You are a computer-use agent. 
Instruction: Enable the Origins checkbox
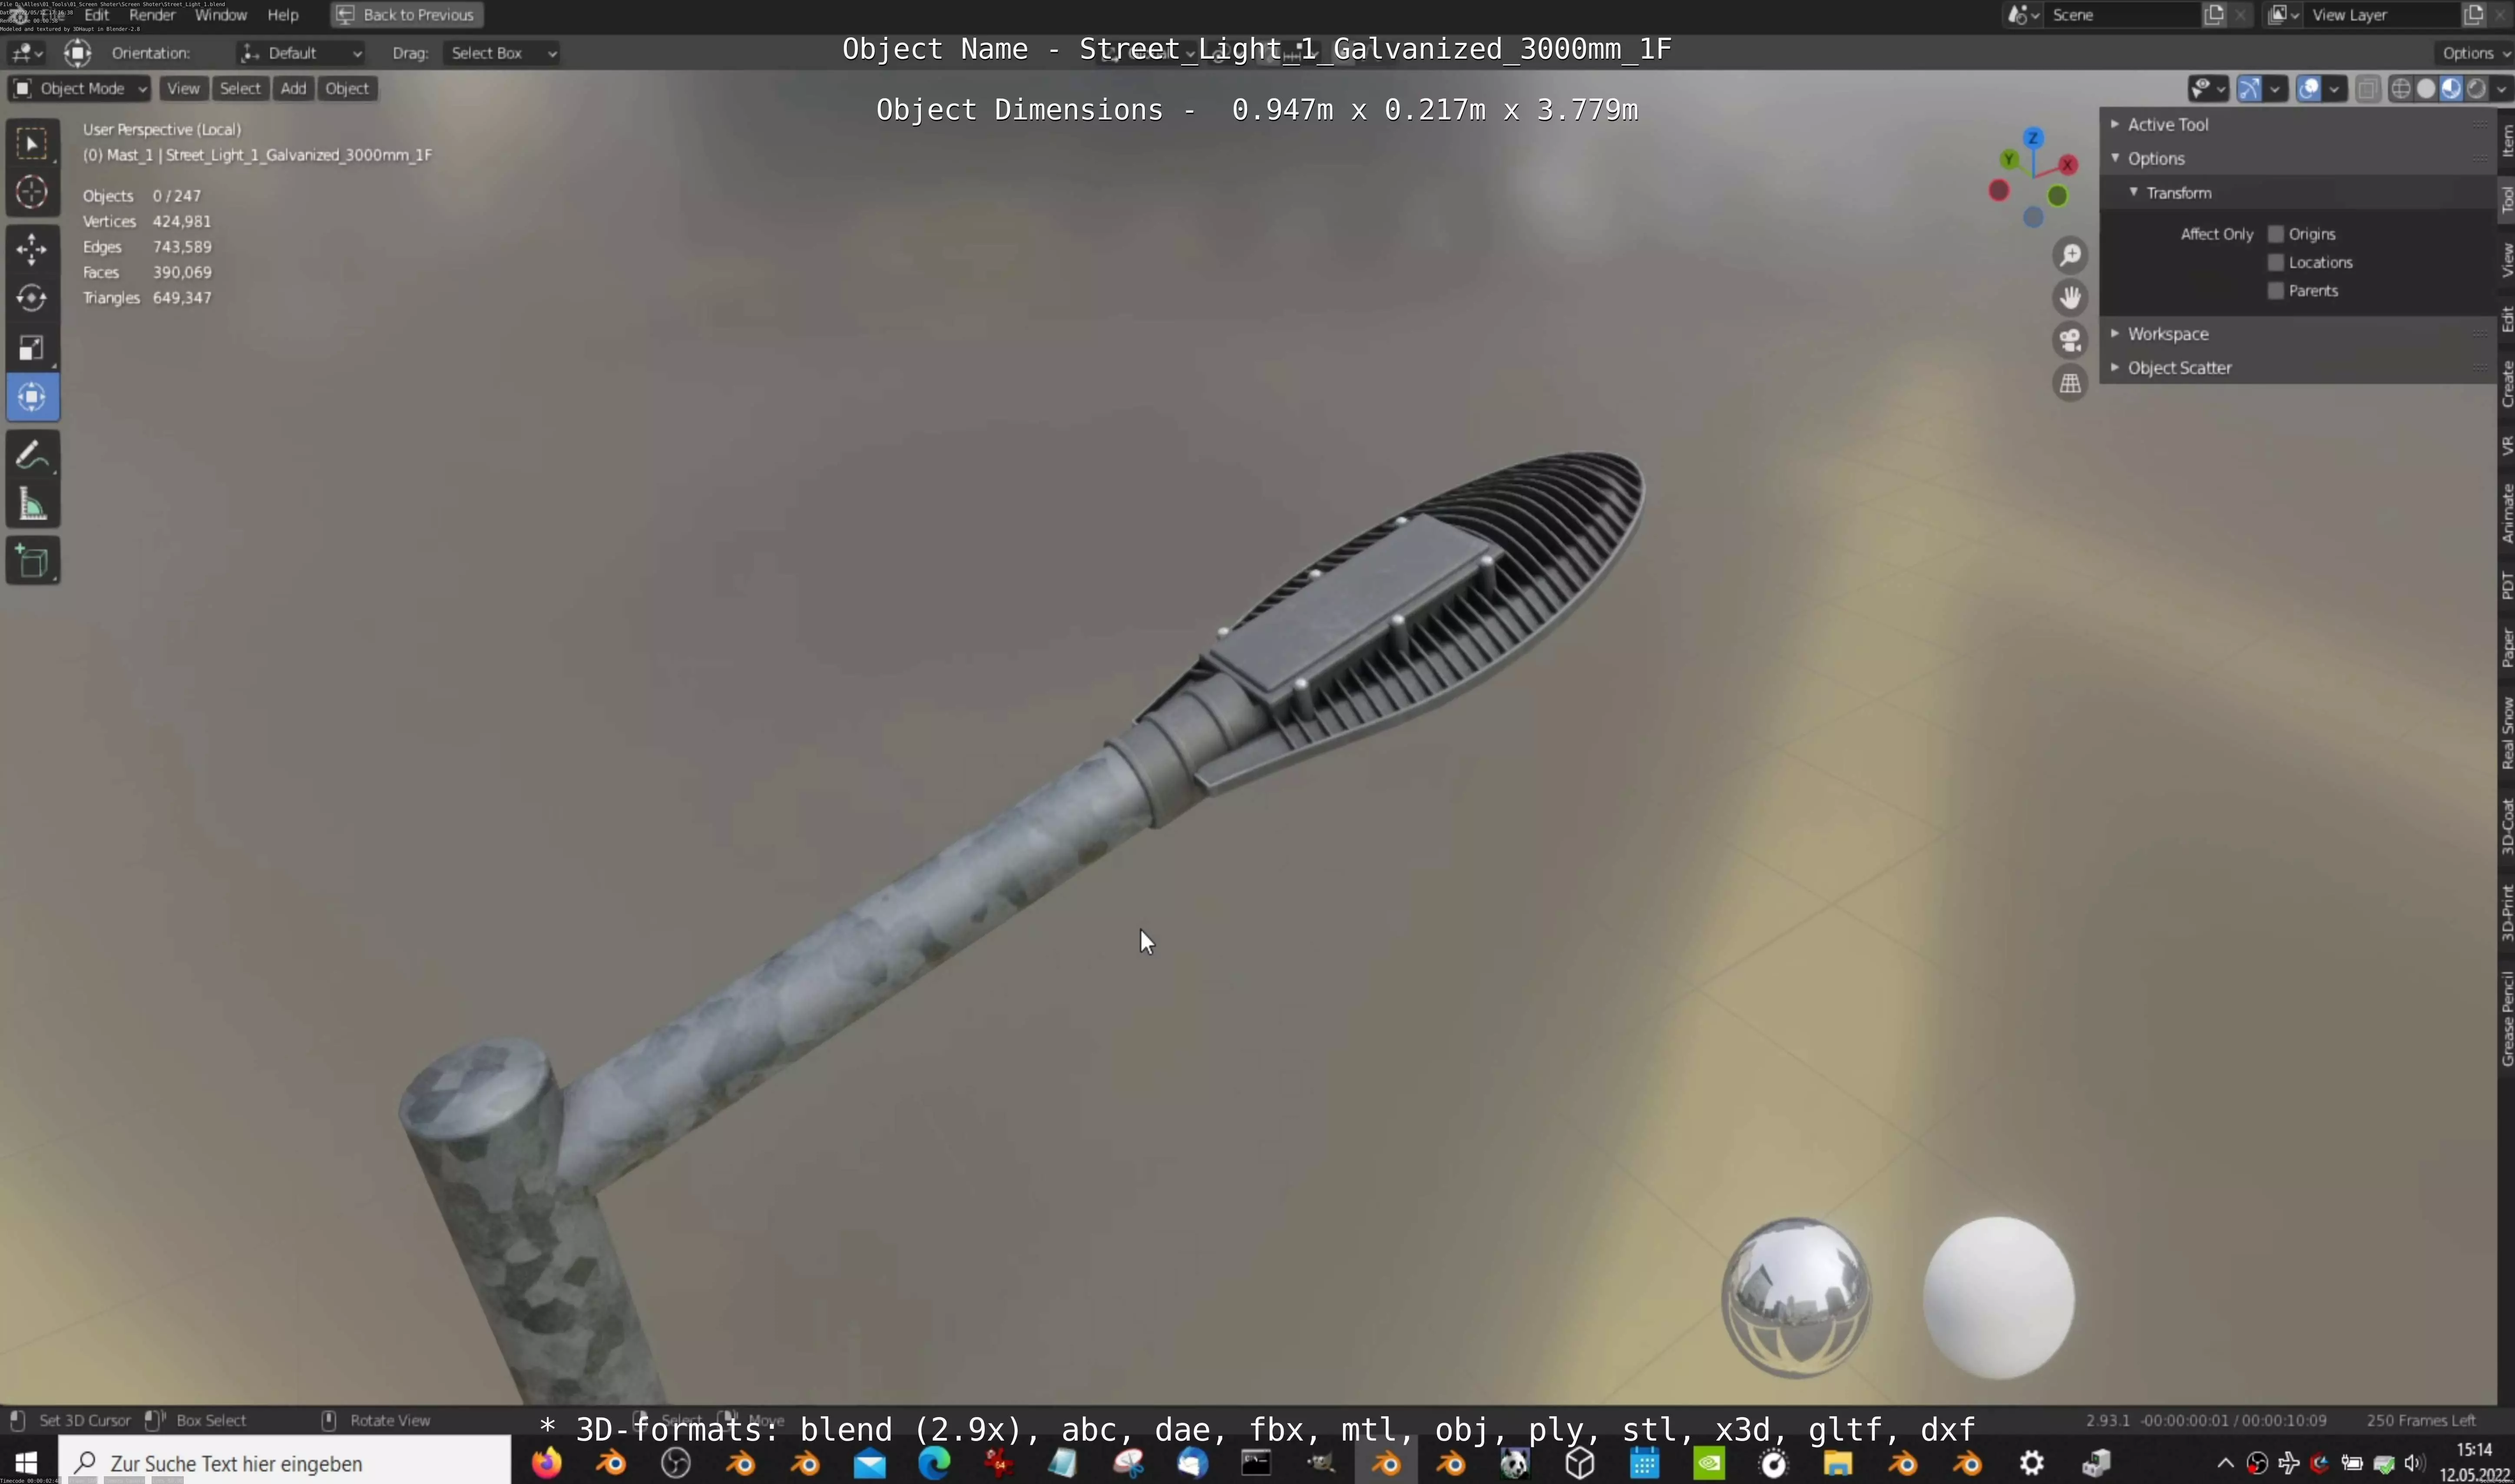[x=2276, y=234]
